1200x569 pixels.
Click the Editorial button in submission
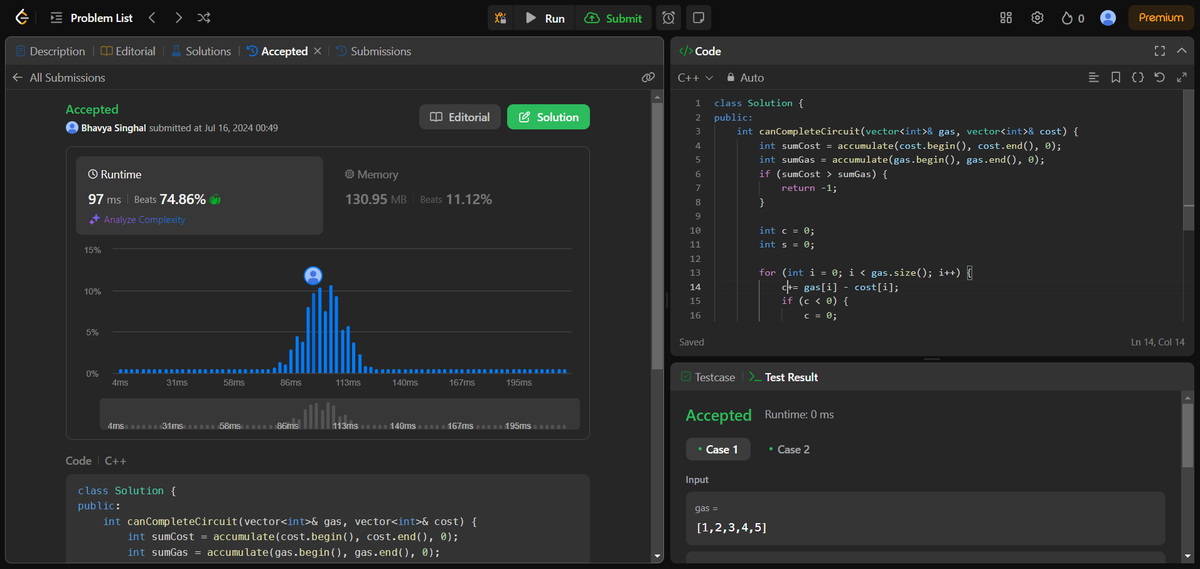coord(460,117)
